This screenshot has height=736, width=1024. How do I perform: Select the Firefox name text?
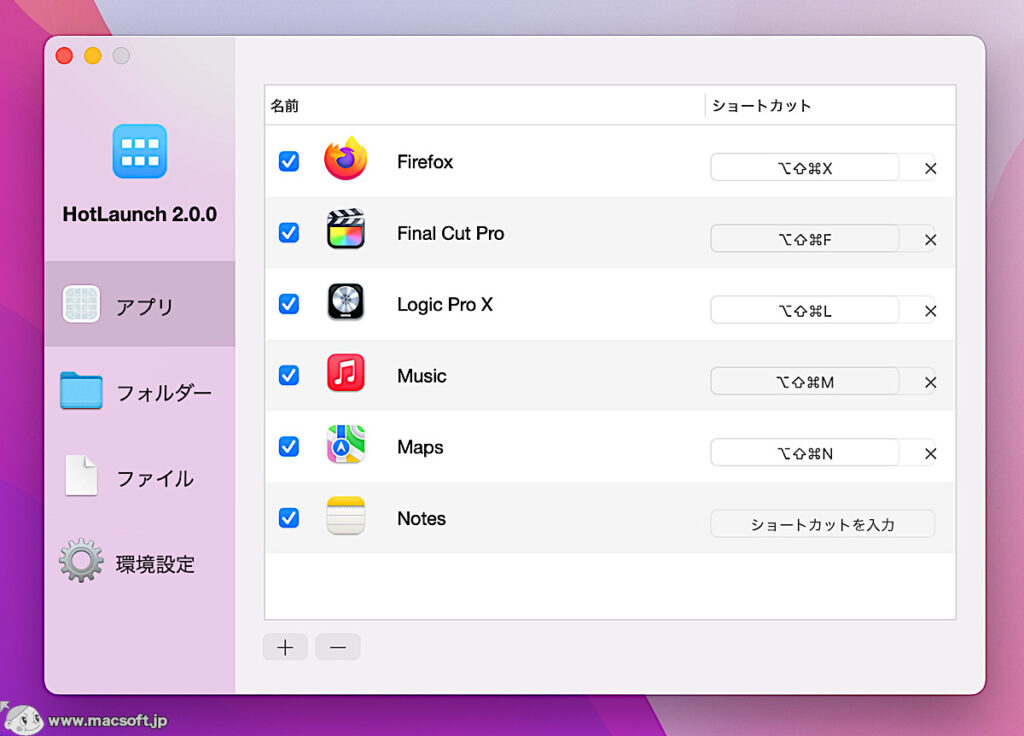pyautogui.click(x=424, y=161)
